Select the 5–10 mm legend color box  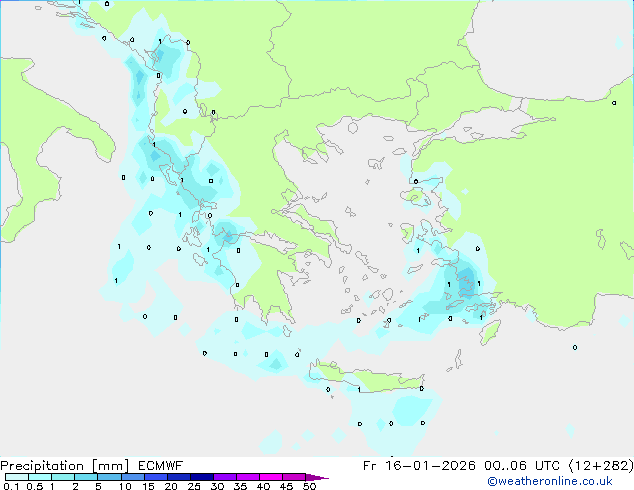(x=110, y=477)
